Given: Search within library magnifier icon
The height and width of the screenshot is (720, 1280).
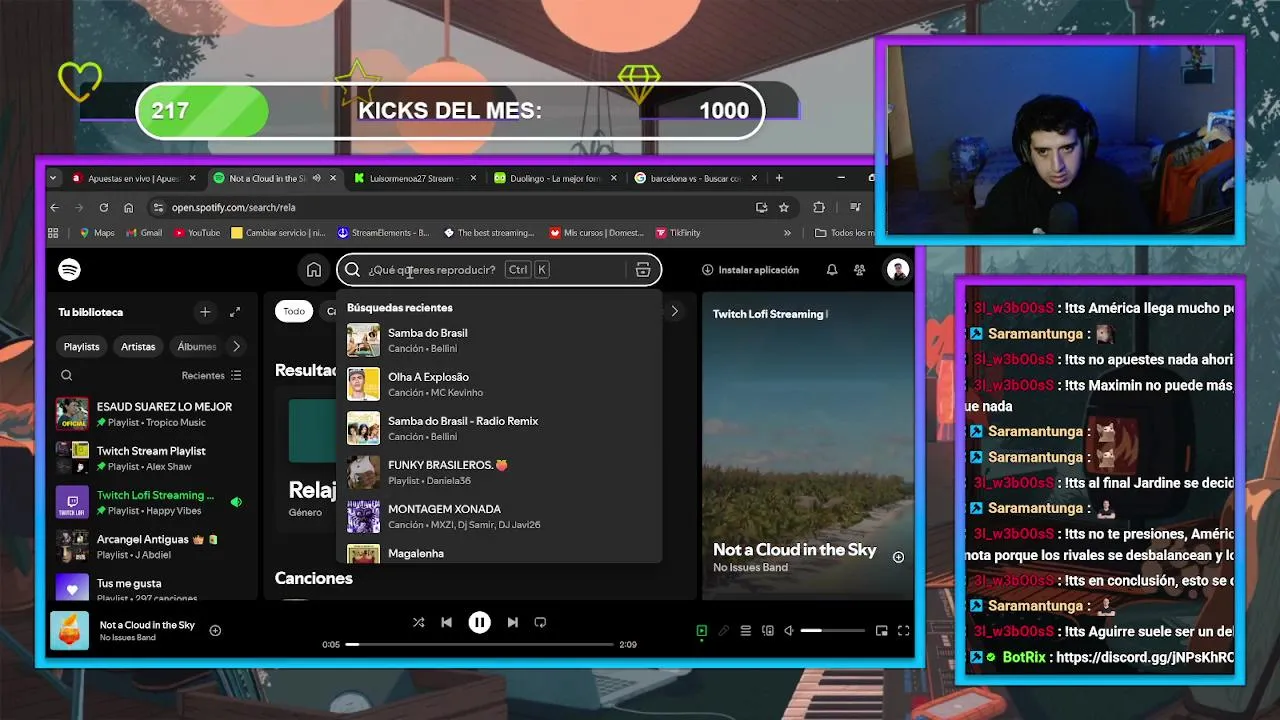Looking at the screenshot, I should 67,376.
